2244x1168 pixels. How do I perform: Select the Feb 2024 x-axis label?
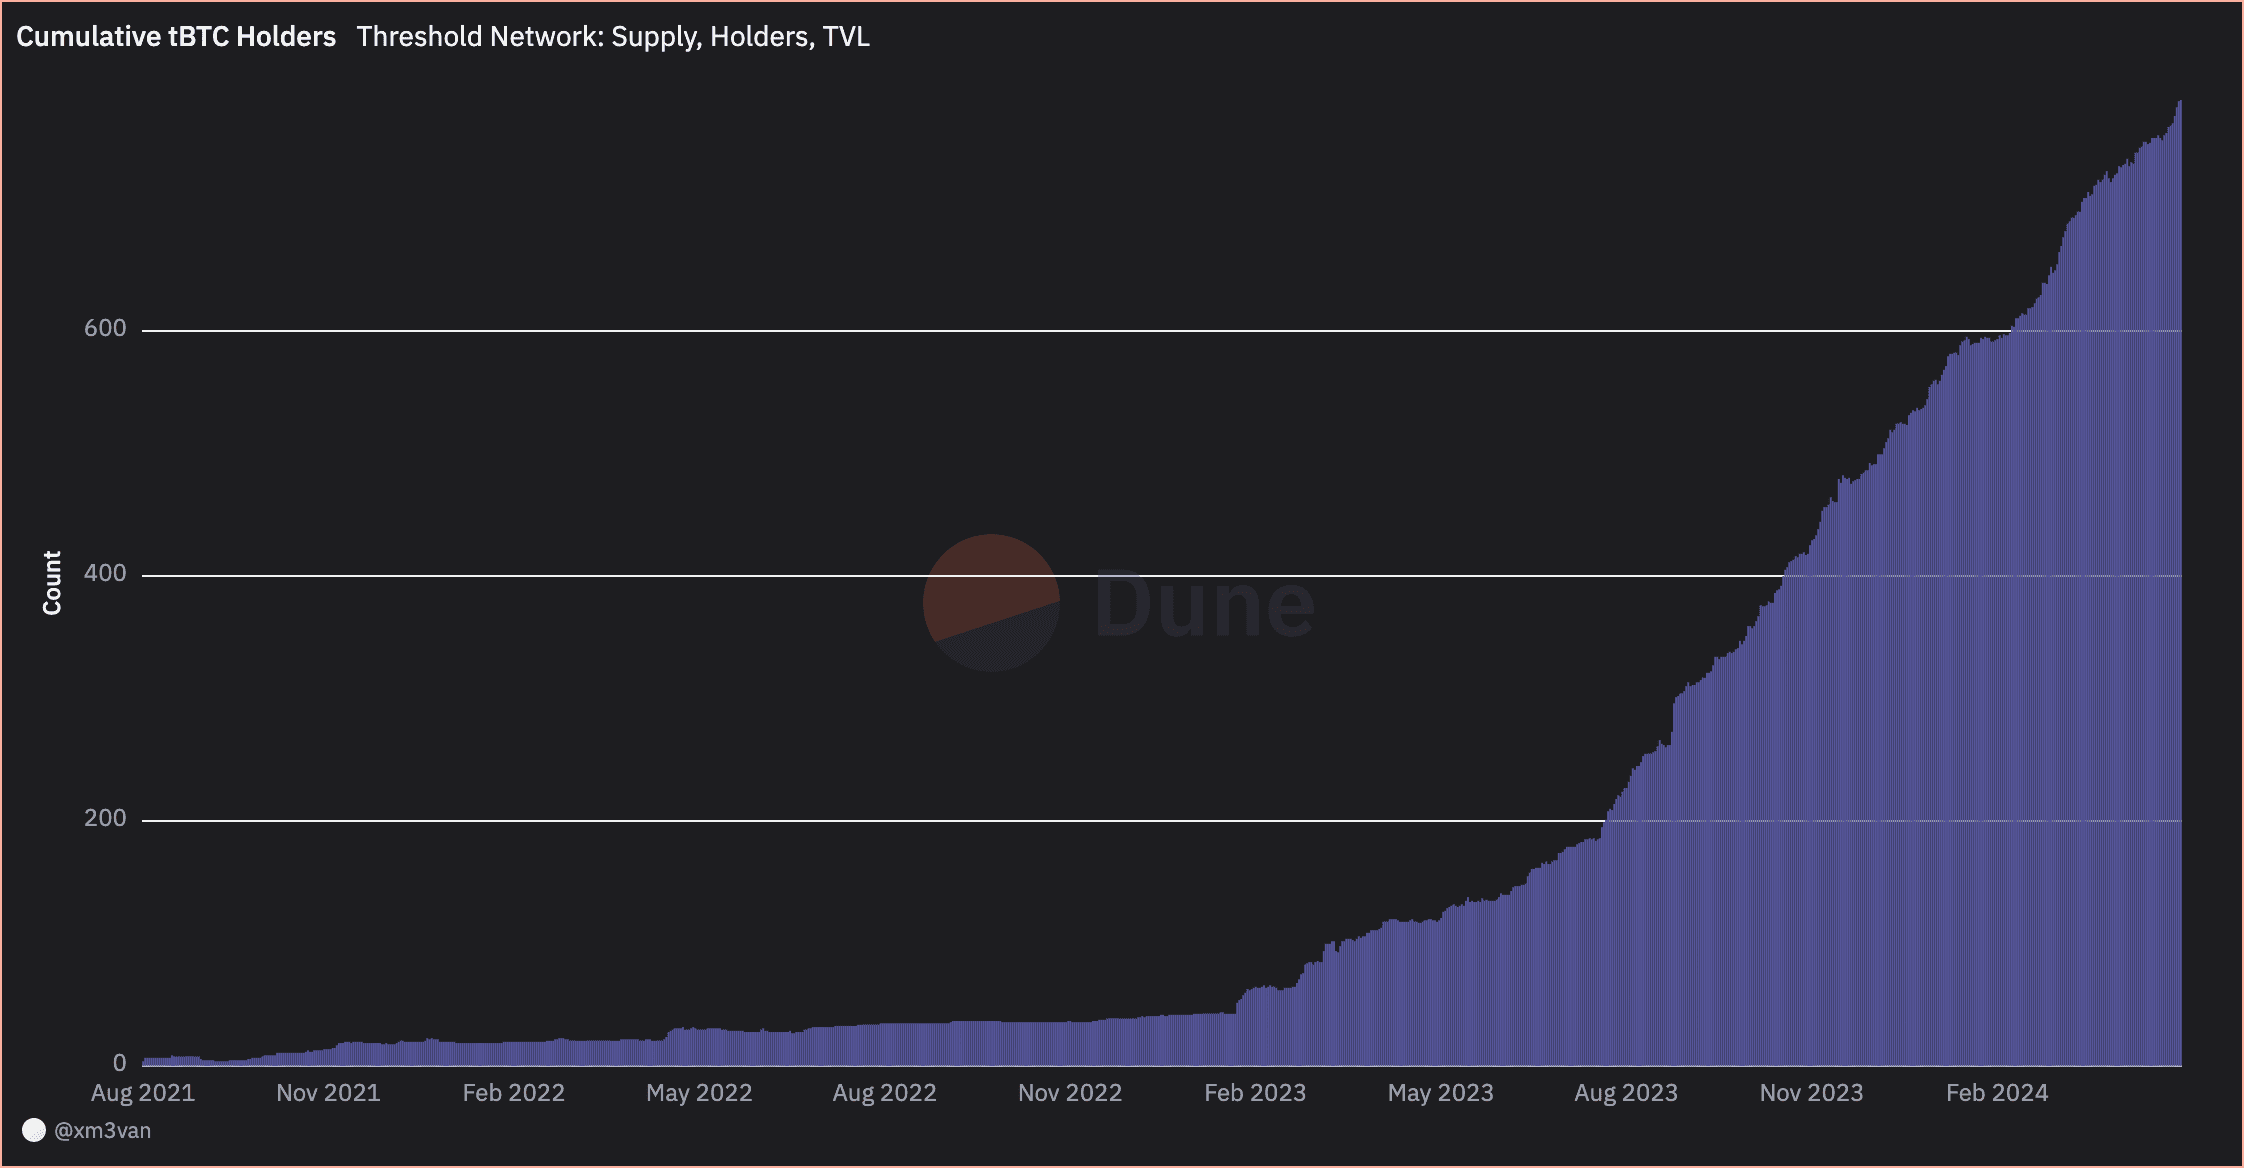tap(1997, 1093)
